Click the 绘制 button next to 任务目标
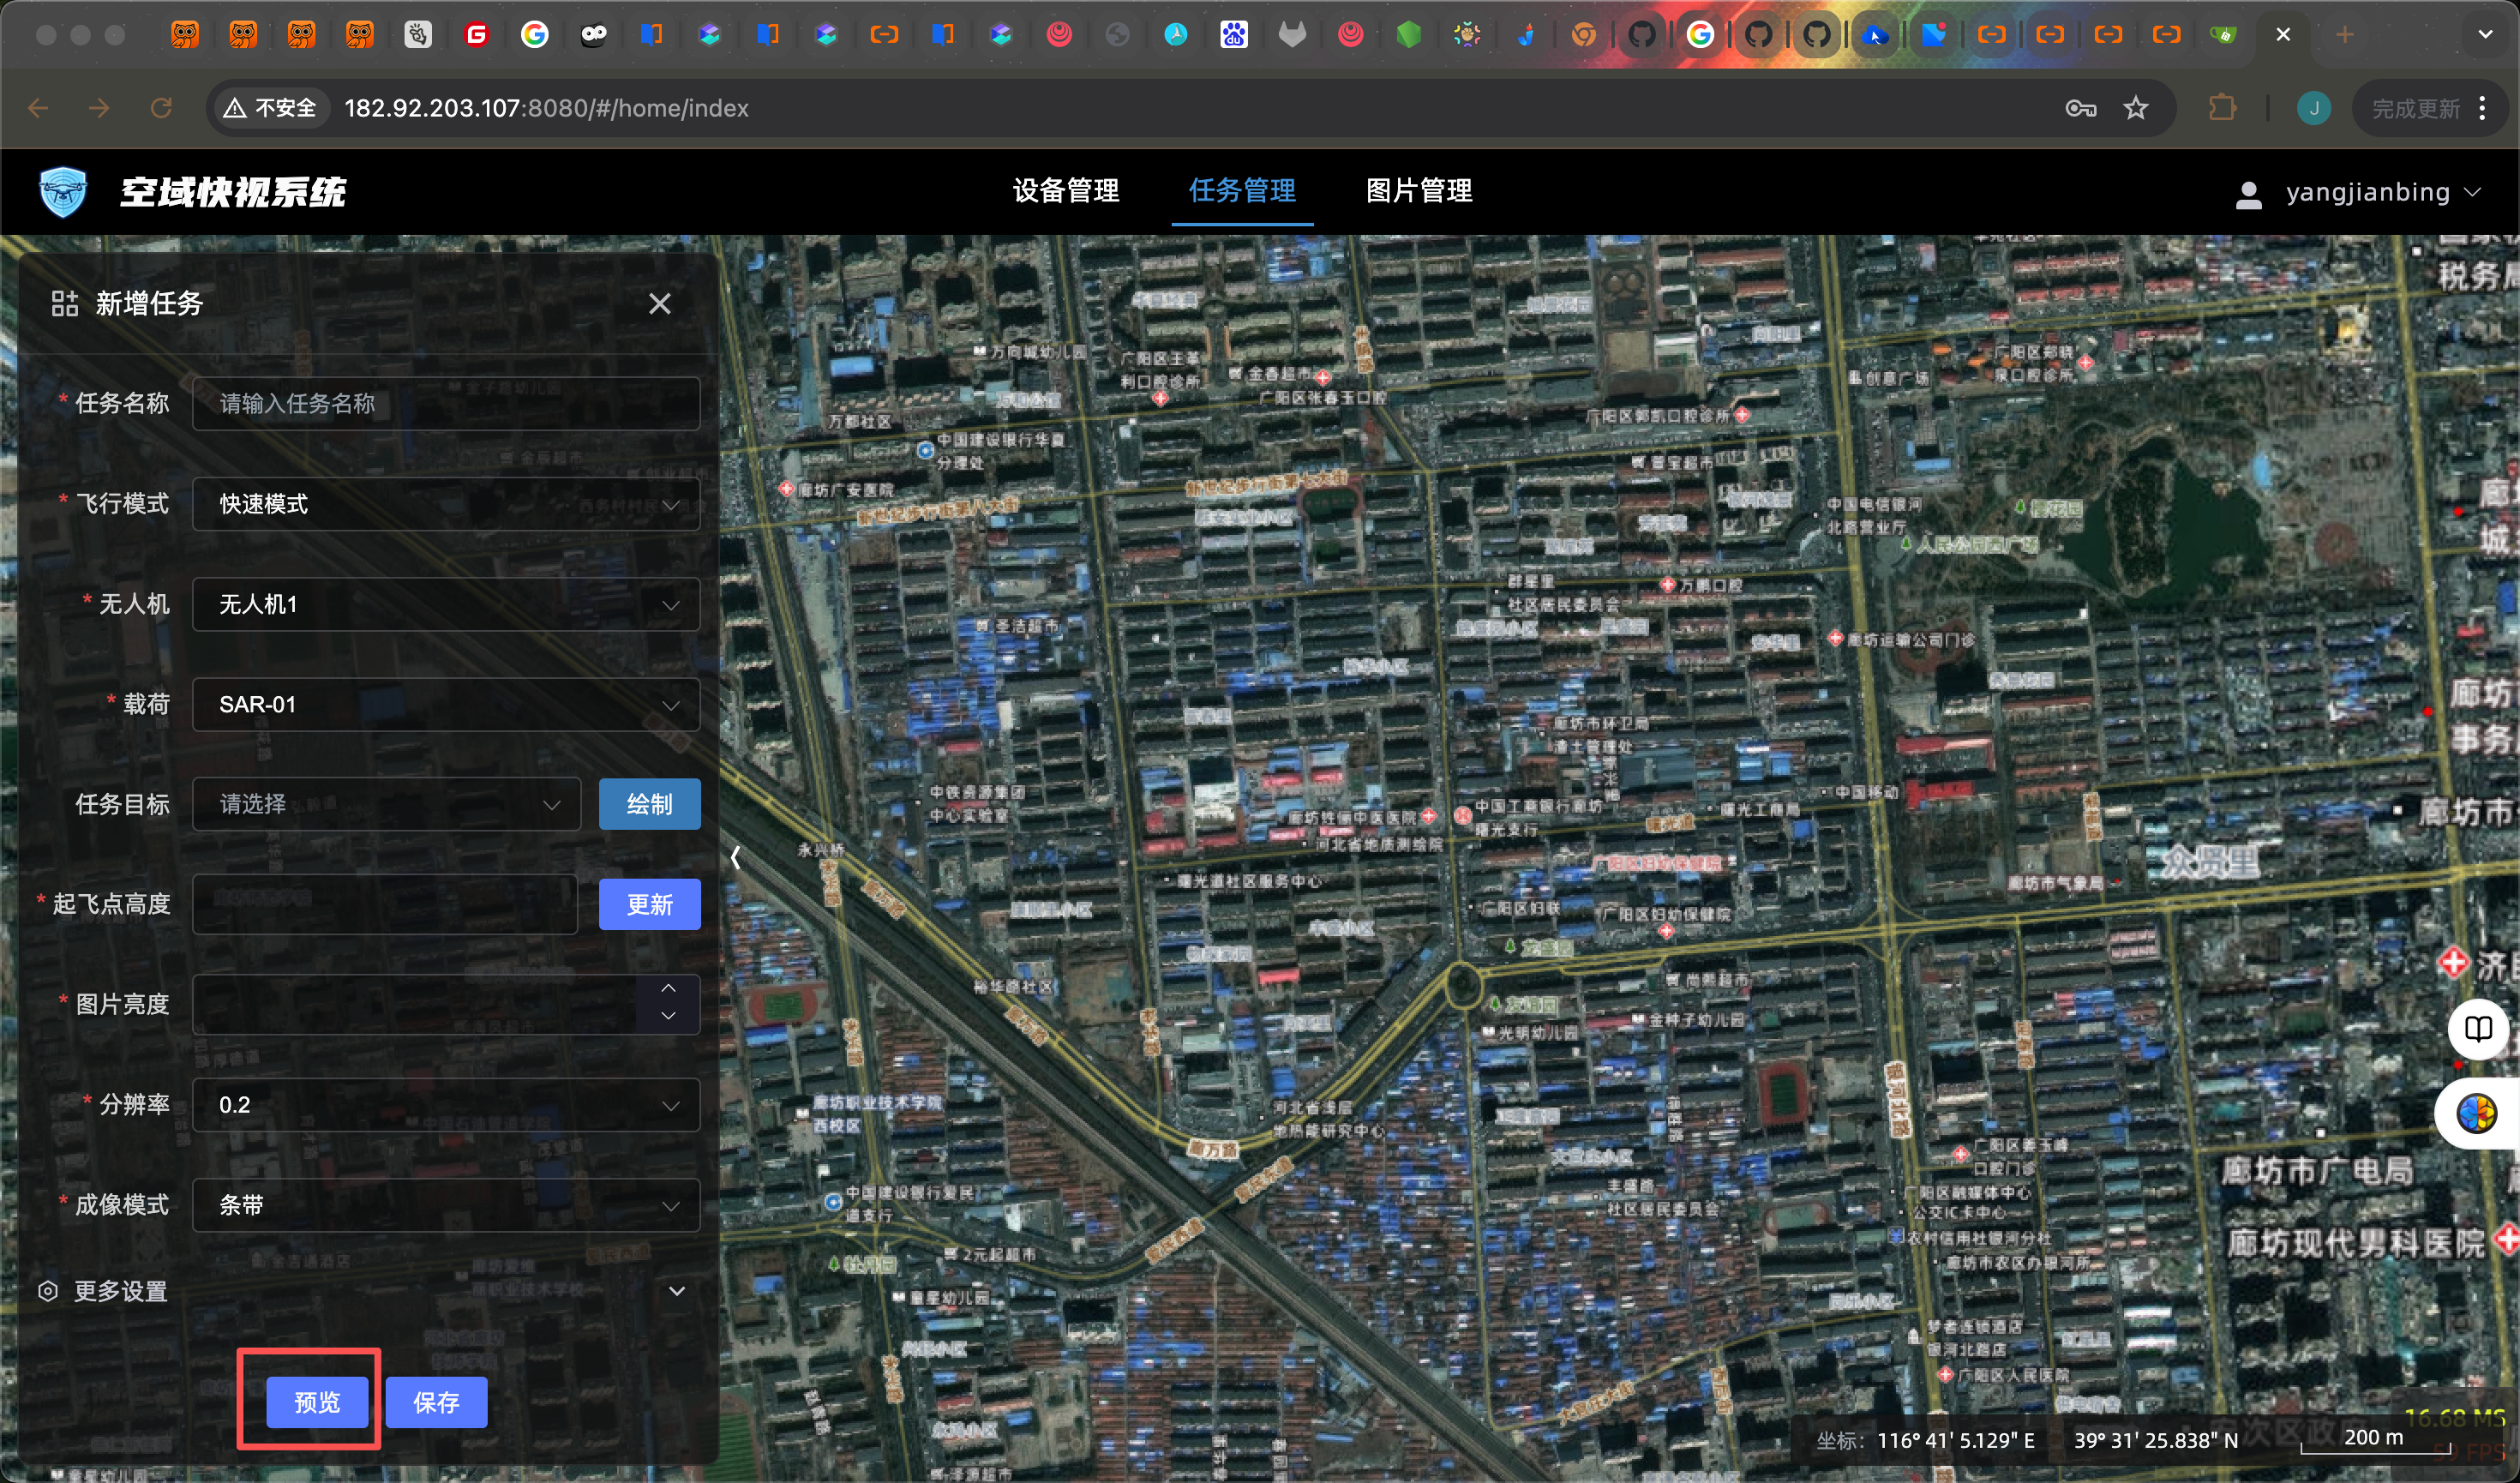 point(649,804)
